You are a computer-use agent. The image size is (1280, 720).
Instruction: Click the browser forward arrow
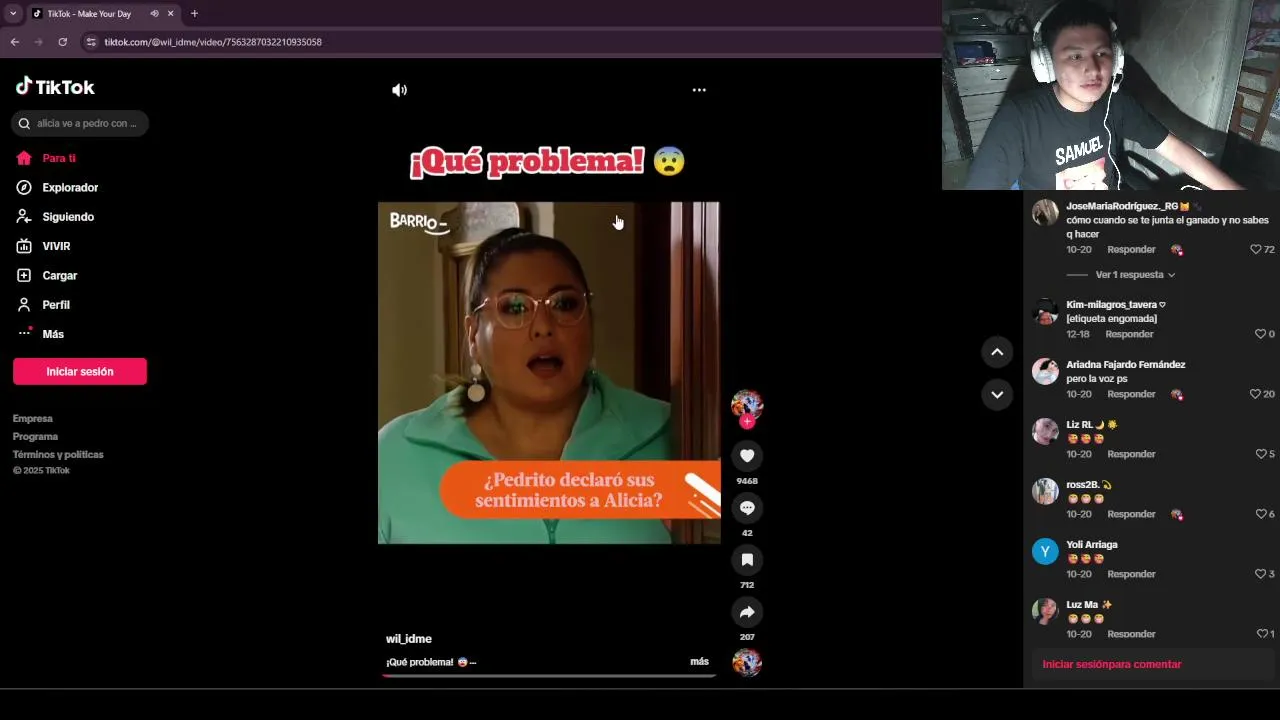tap(39, 42)
